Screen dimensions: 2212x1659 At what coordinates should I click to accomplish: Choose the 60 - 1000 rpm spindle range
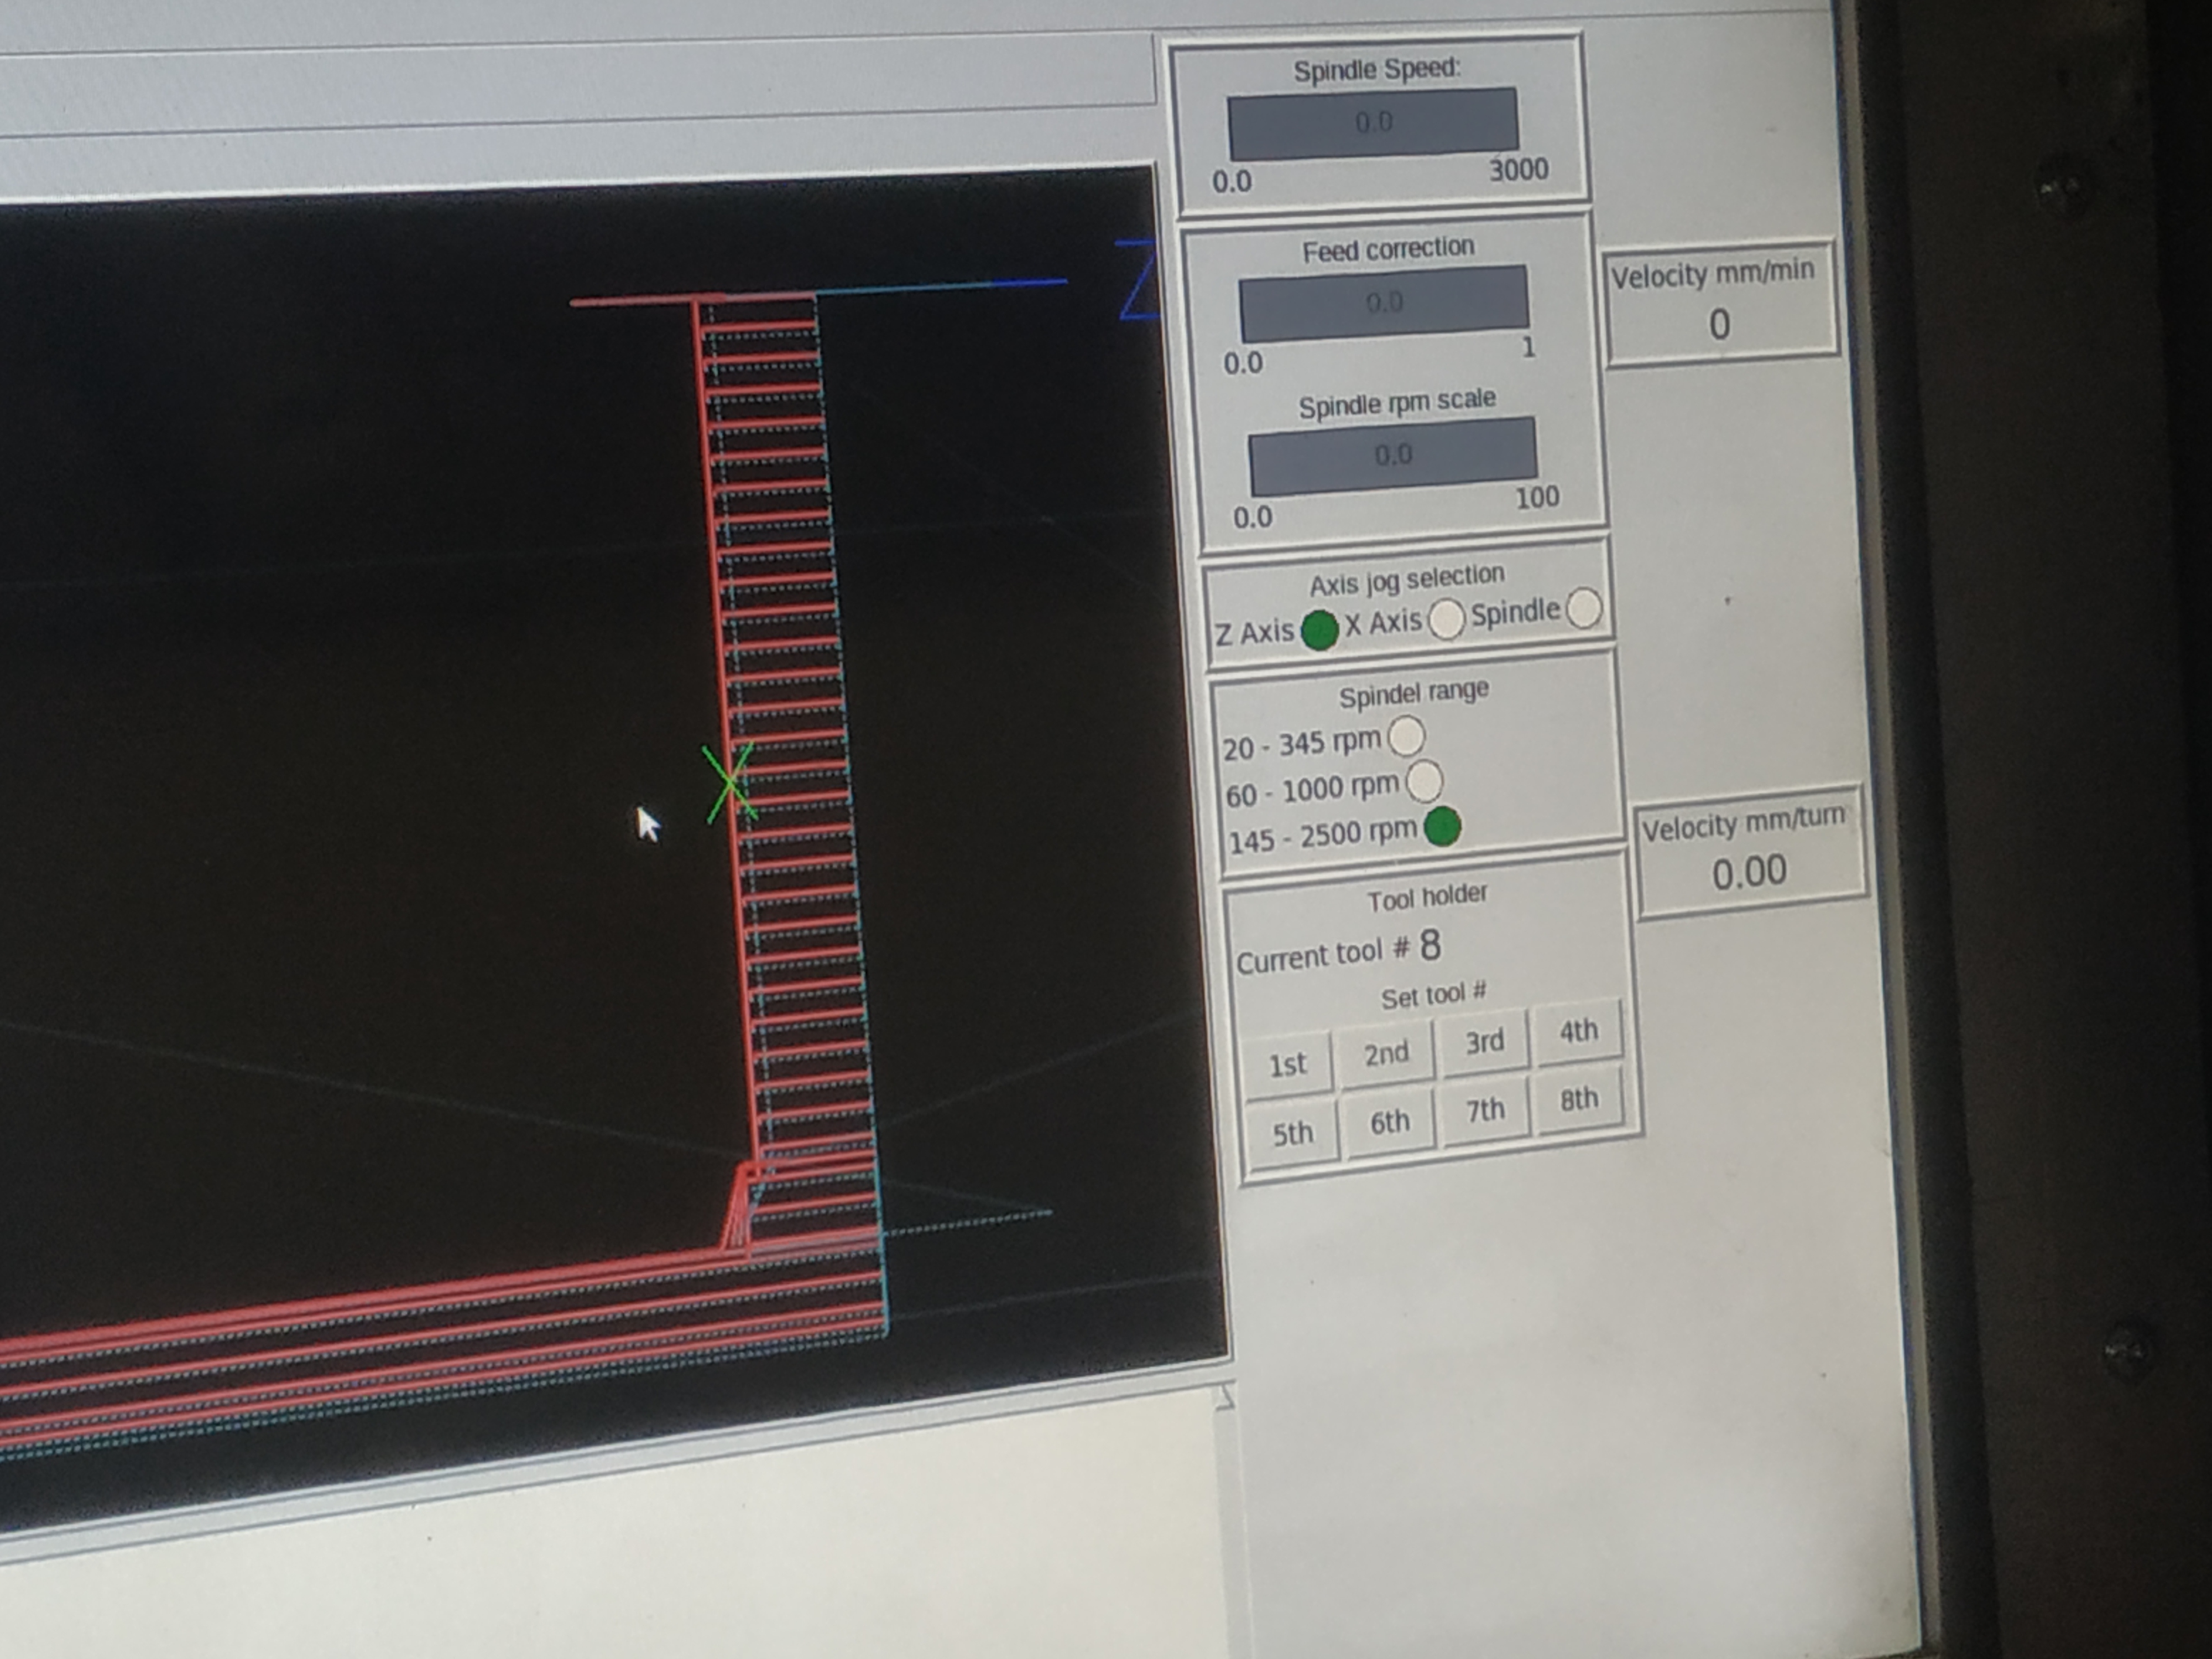click(x=1424, y=781)
